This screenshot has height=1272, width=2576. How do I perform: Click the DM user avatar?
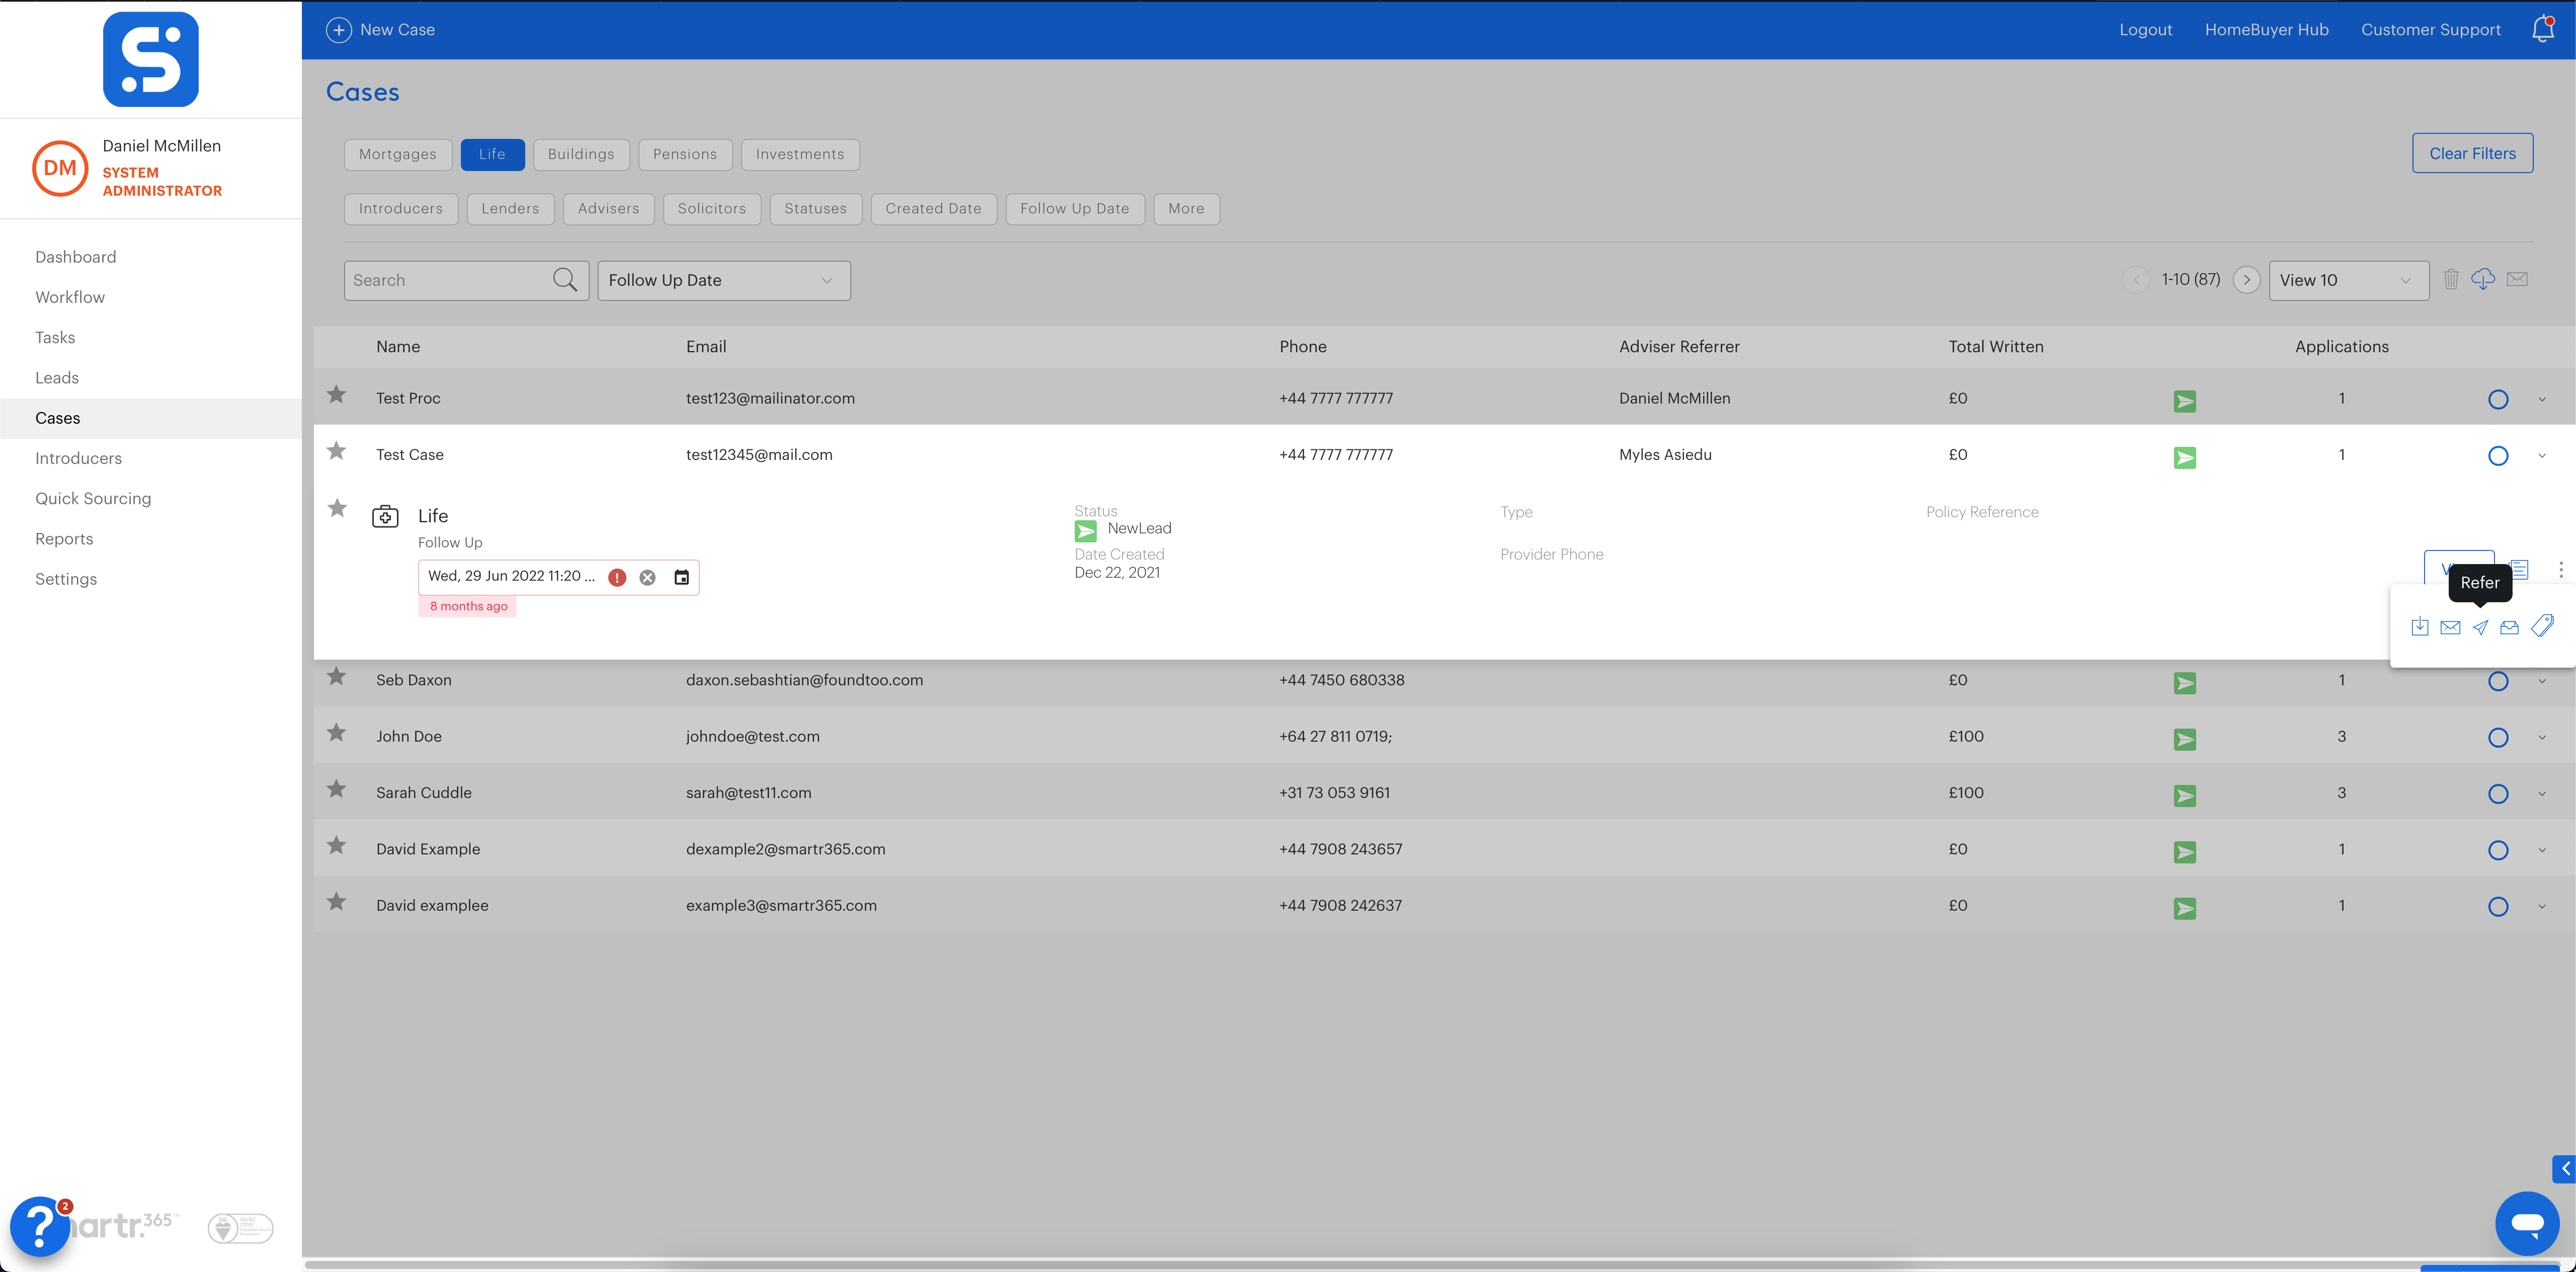pyautogui.click(x=60, y=168)
